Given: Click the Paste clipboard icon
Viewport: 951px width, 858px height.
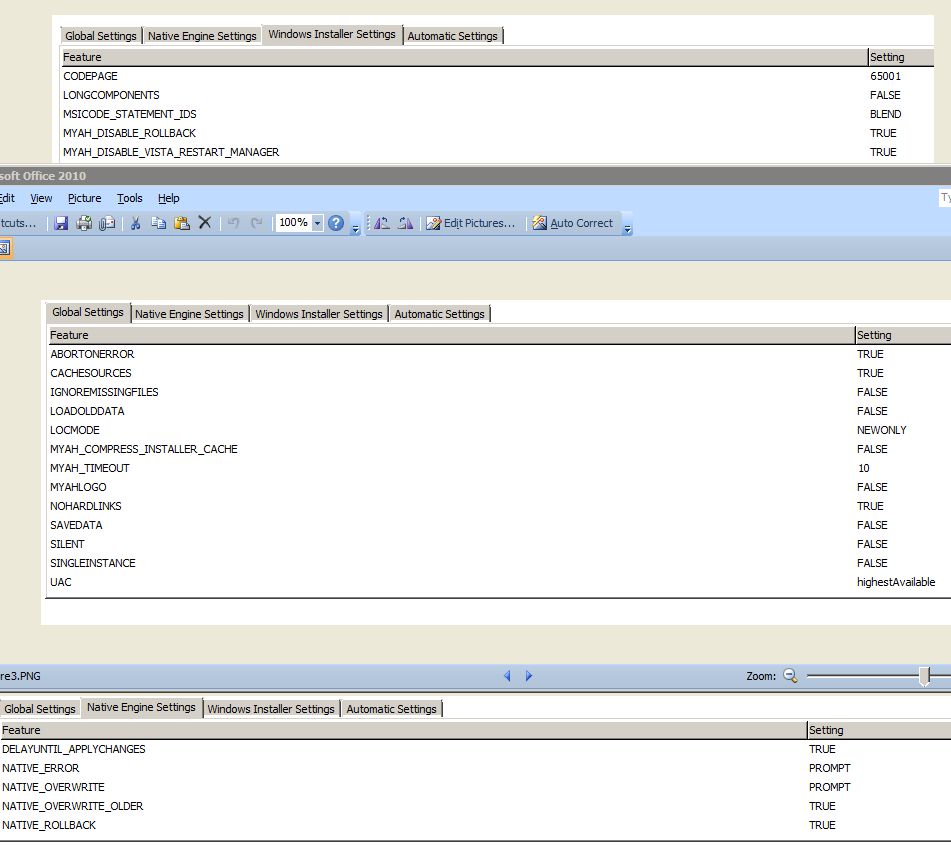Looking at the screenshot, I should (x=182, y=223).
